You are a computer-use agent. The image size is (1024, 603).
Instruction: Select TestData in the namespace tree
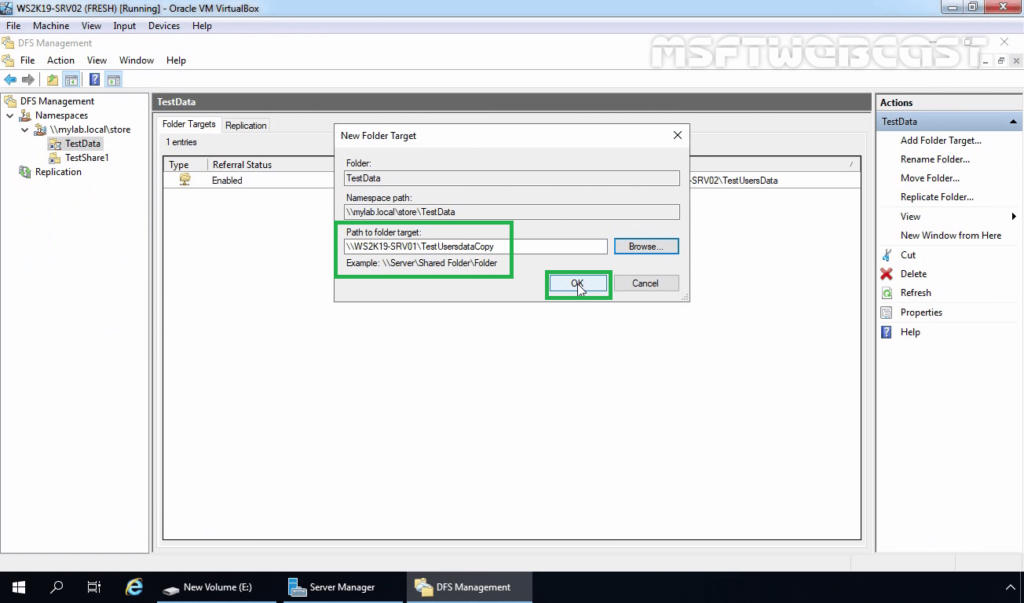pos(82,144)
